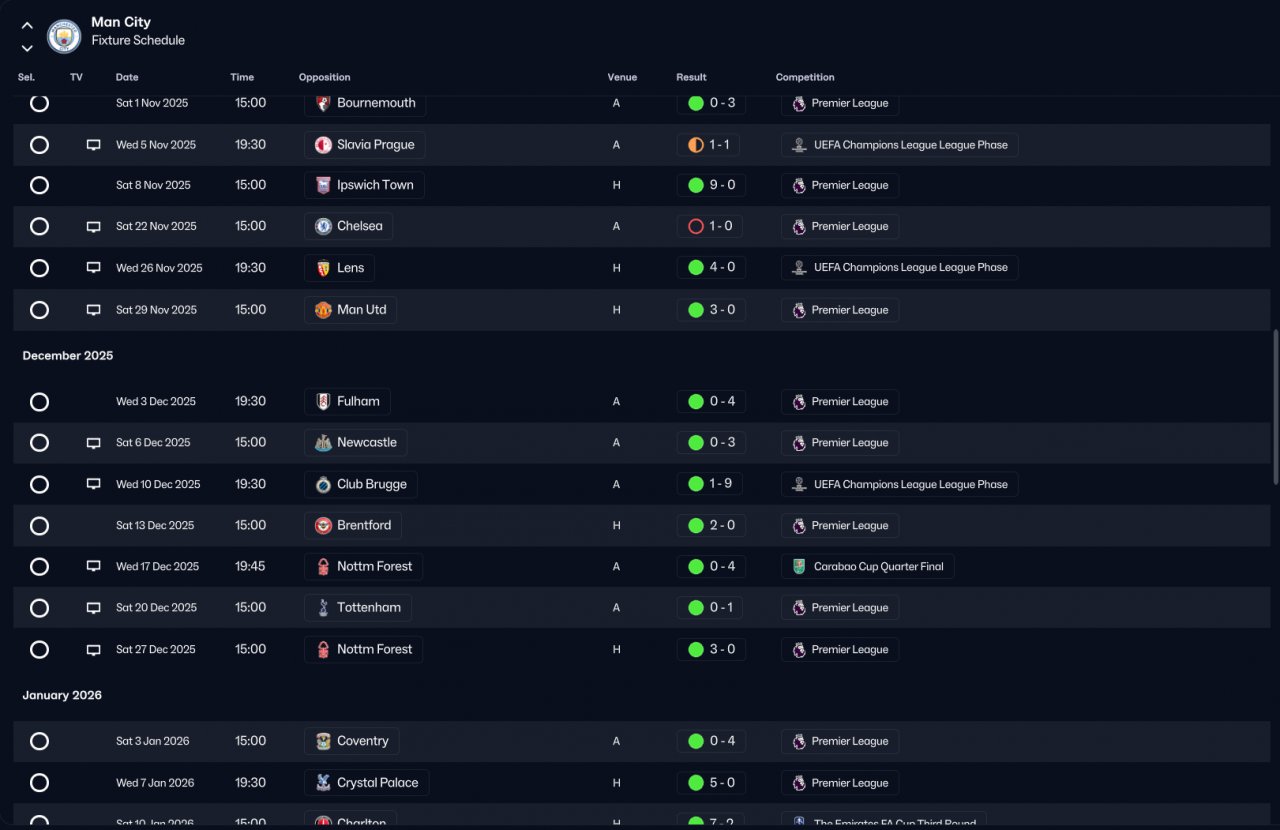Click the Crystal Palace club badge
Image resolution: width=1280 pixels, height=830 pixels.
tap(323, 783)
